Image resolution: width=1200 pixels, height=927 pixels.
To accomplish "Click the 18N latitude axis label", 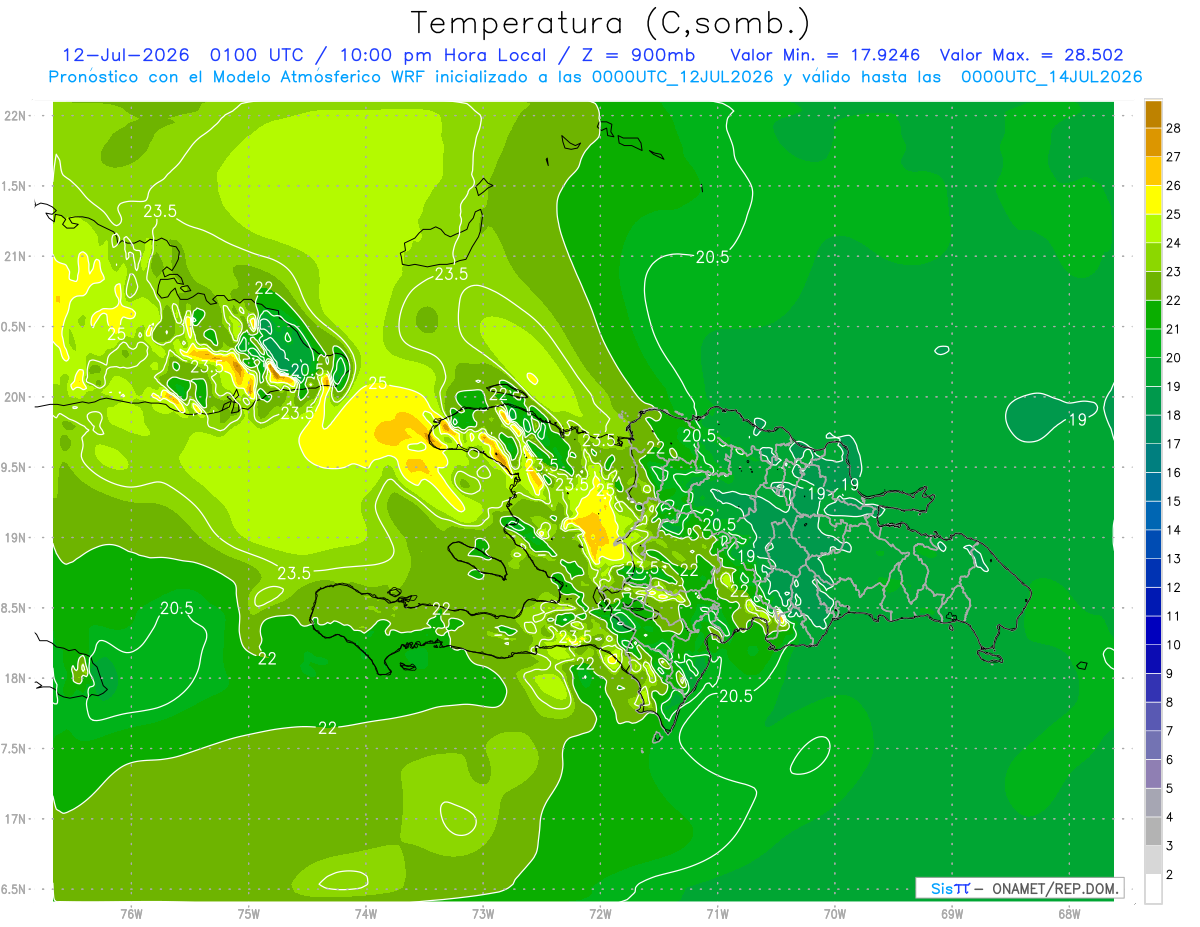I will 15,678.
